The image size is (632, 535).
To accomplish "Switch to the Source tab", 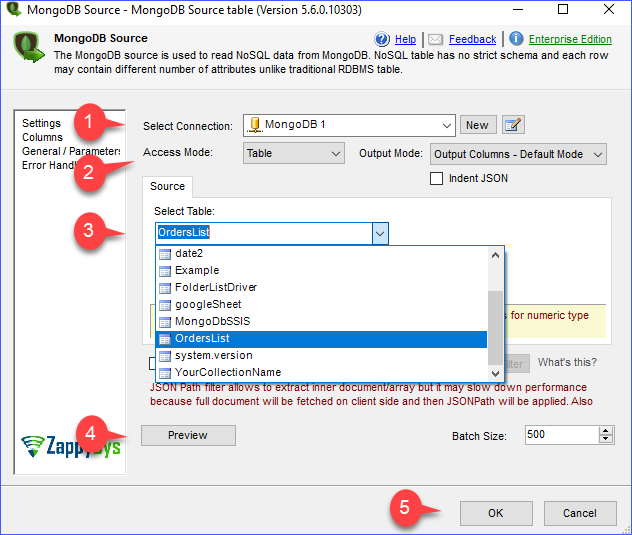I will (167, 187).
